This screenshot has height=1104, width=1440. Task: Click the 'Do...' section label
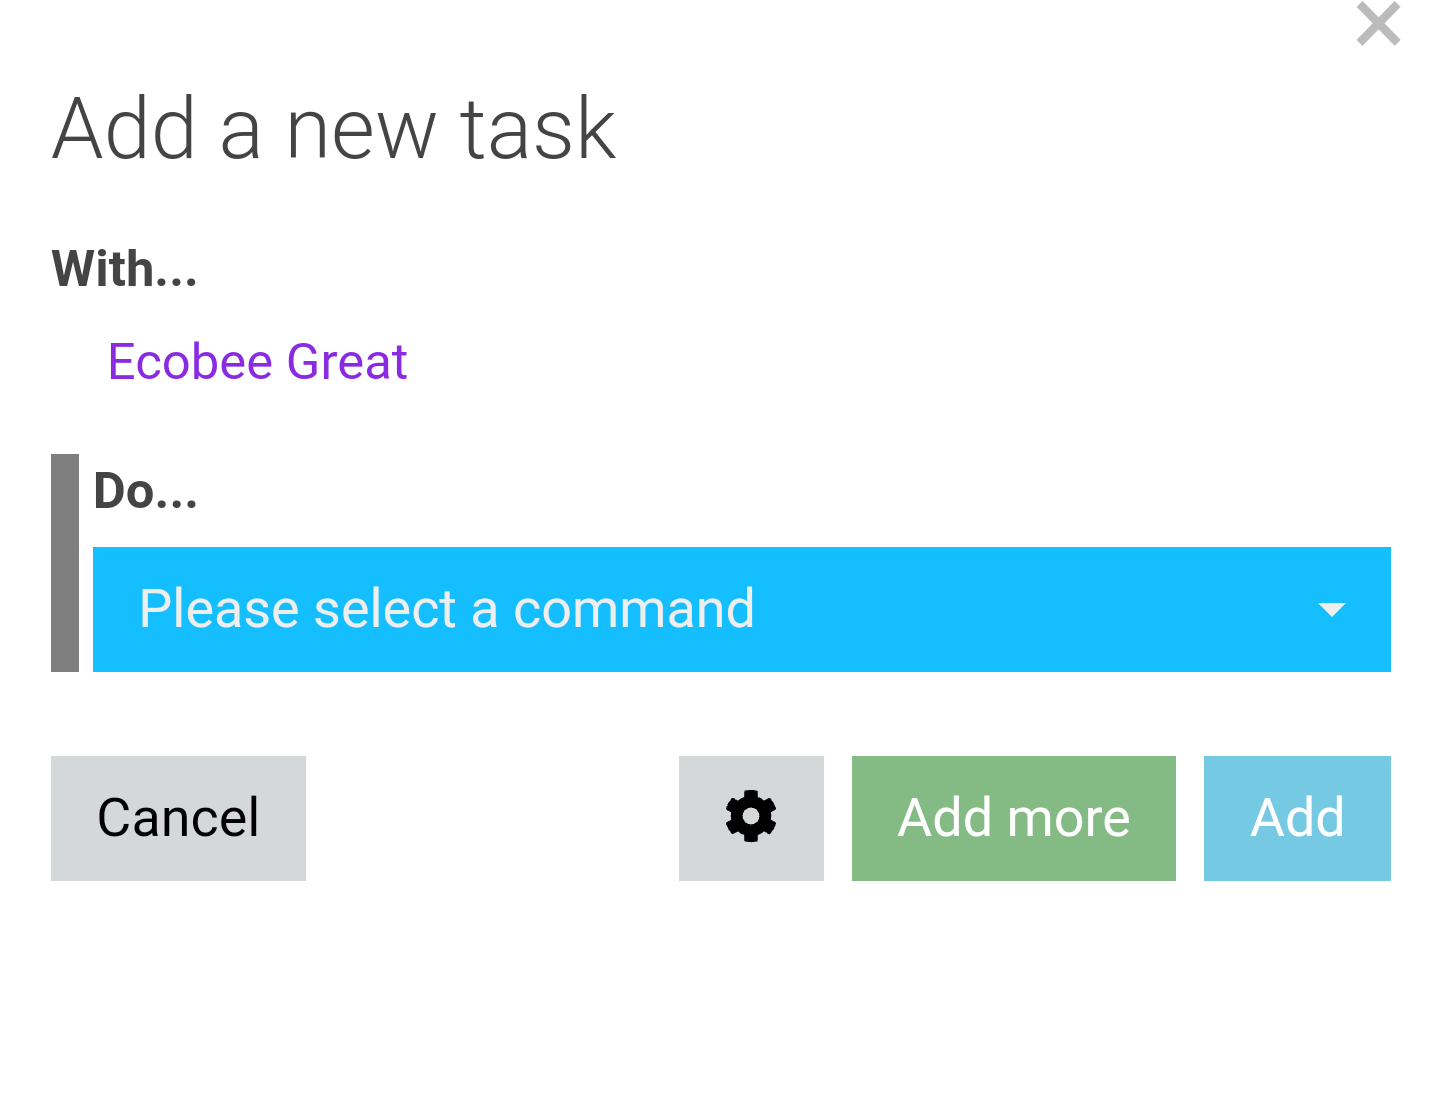(x=146, y=491)
